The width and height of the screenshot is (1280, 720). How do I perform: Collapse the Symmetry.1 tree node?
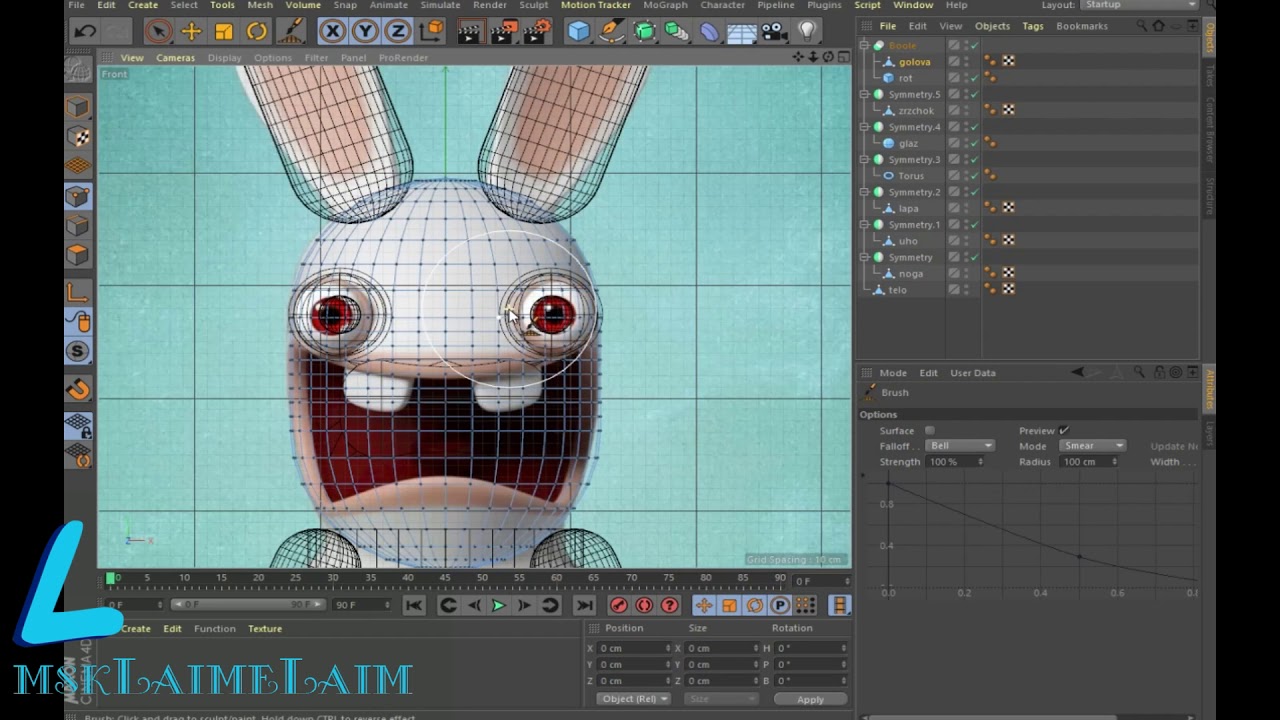[x=864, y=224]
